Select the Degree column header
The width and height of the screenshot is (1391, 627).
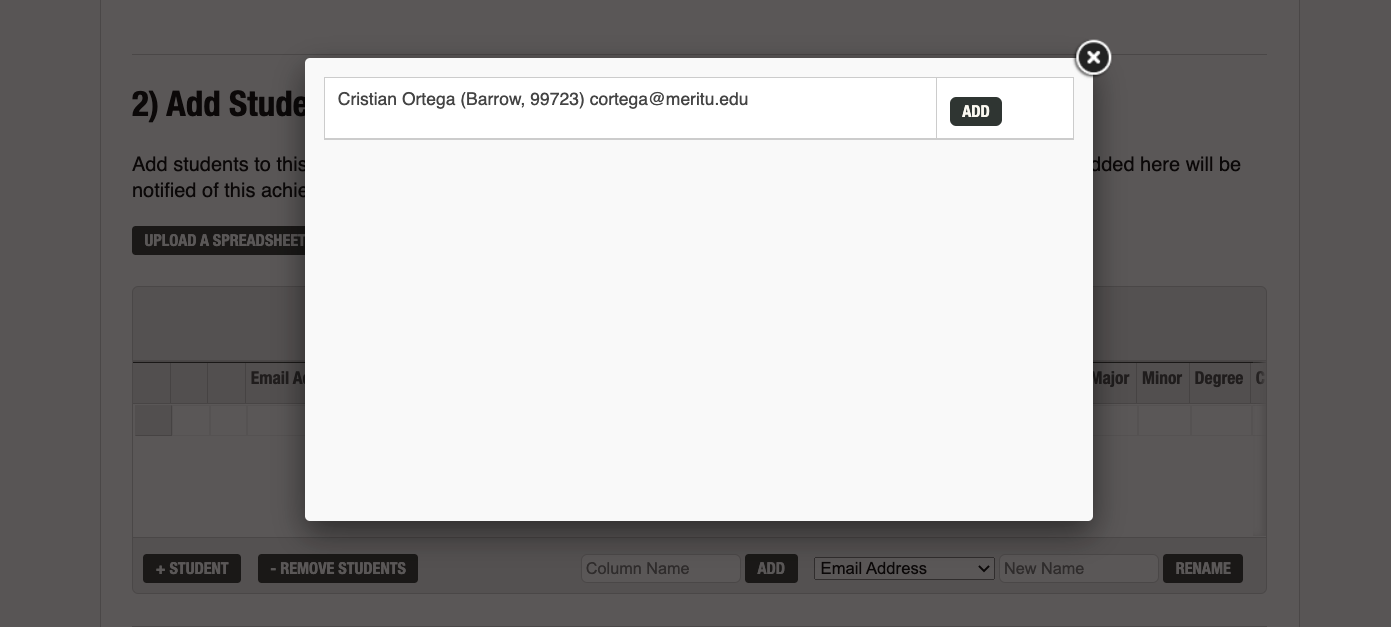[x=1219, y=378]
